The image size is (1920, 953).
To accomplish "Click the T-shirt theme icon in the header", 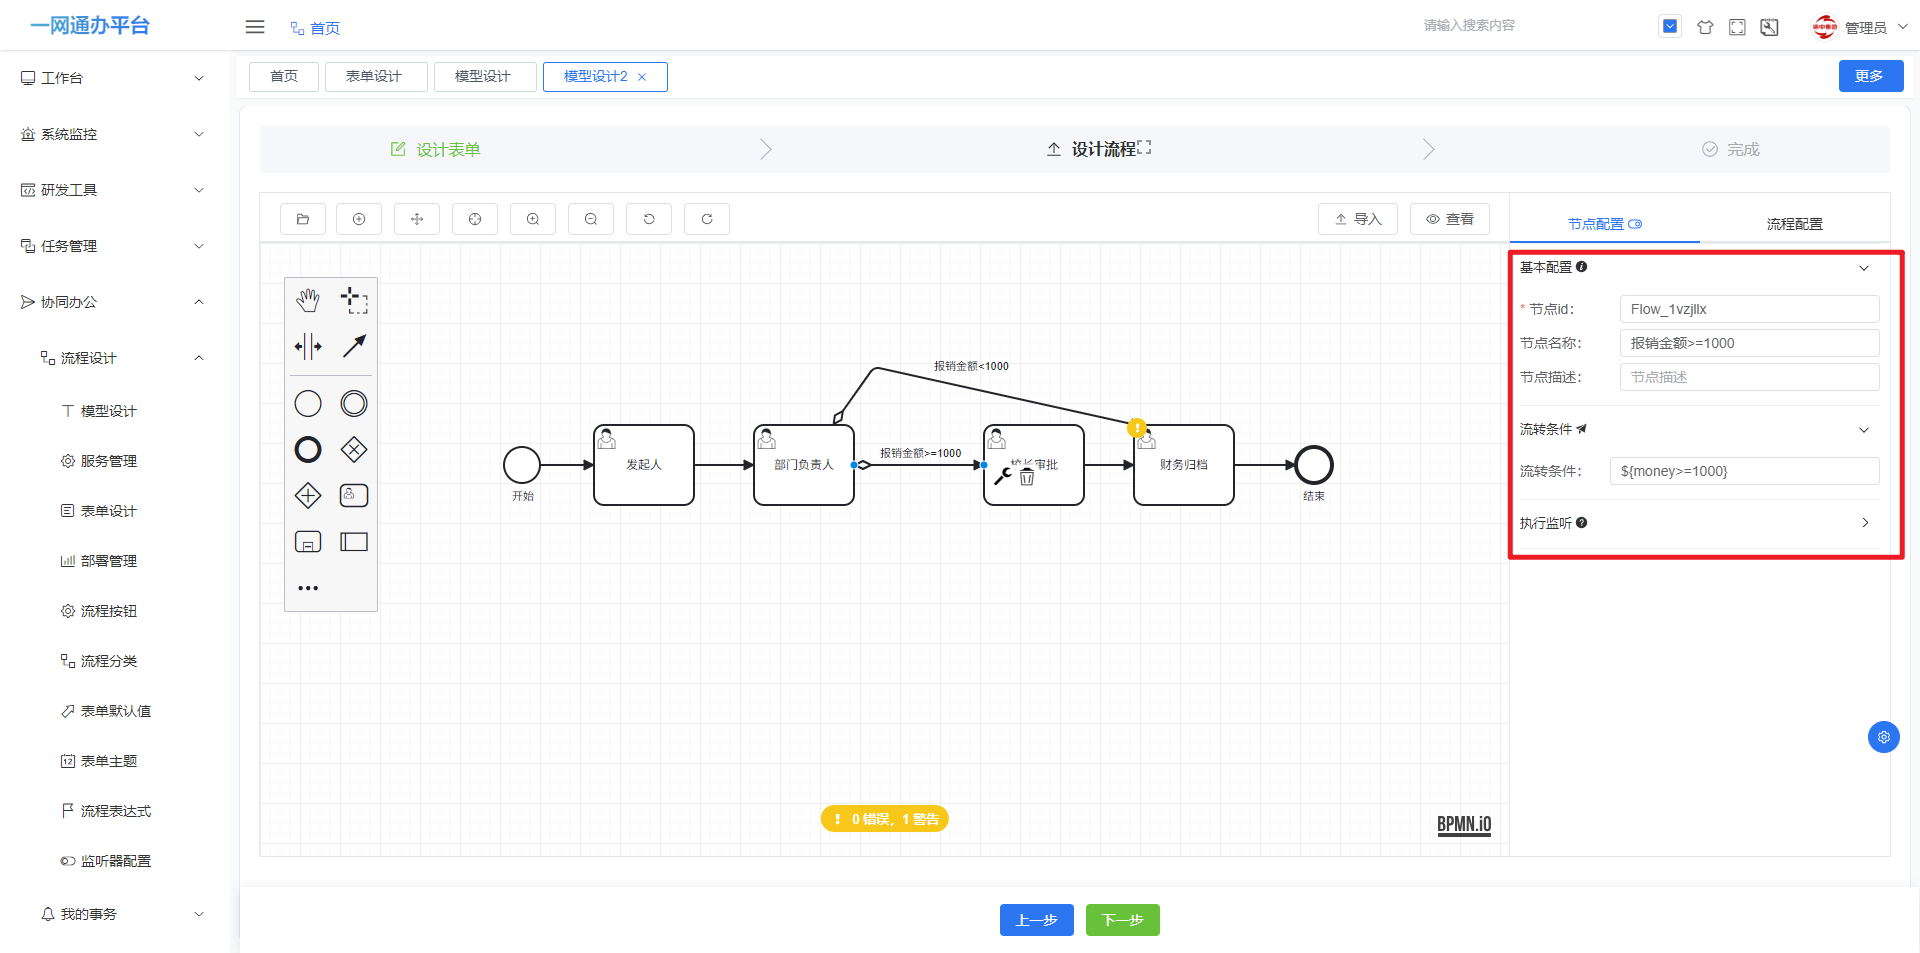I will point(1705,27).
